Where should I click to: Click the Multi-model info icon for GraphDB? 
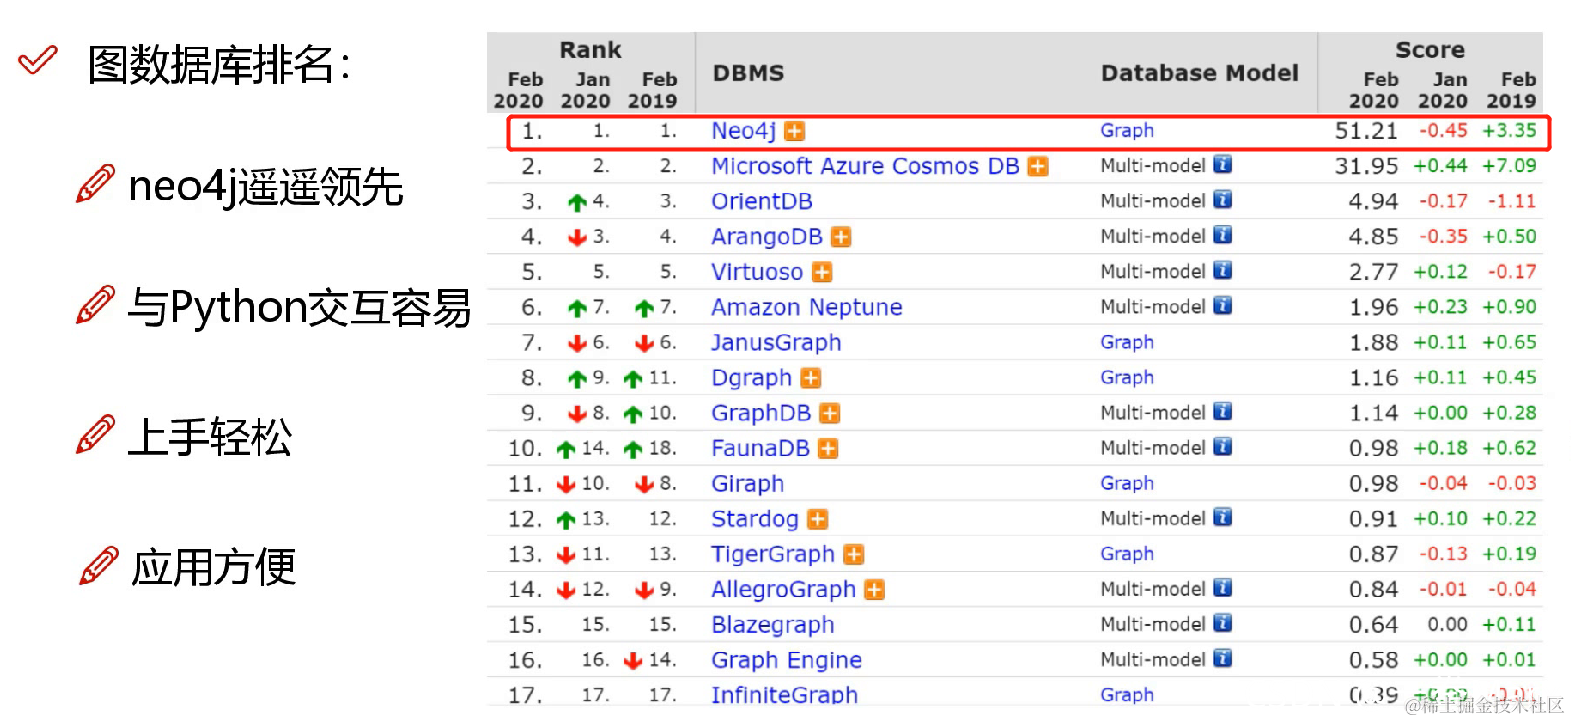[1223, 411]
